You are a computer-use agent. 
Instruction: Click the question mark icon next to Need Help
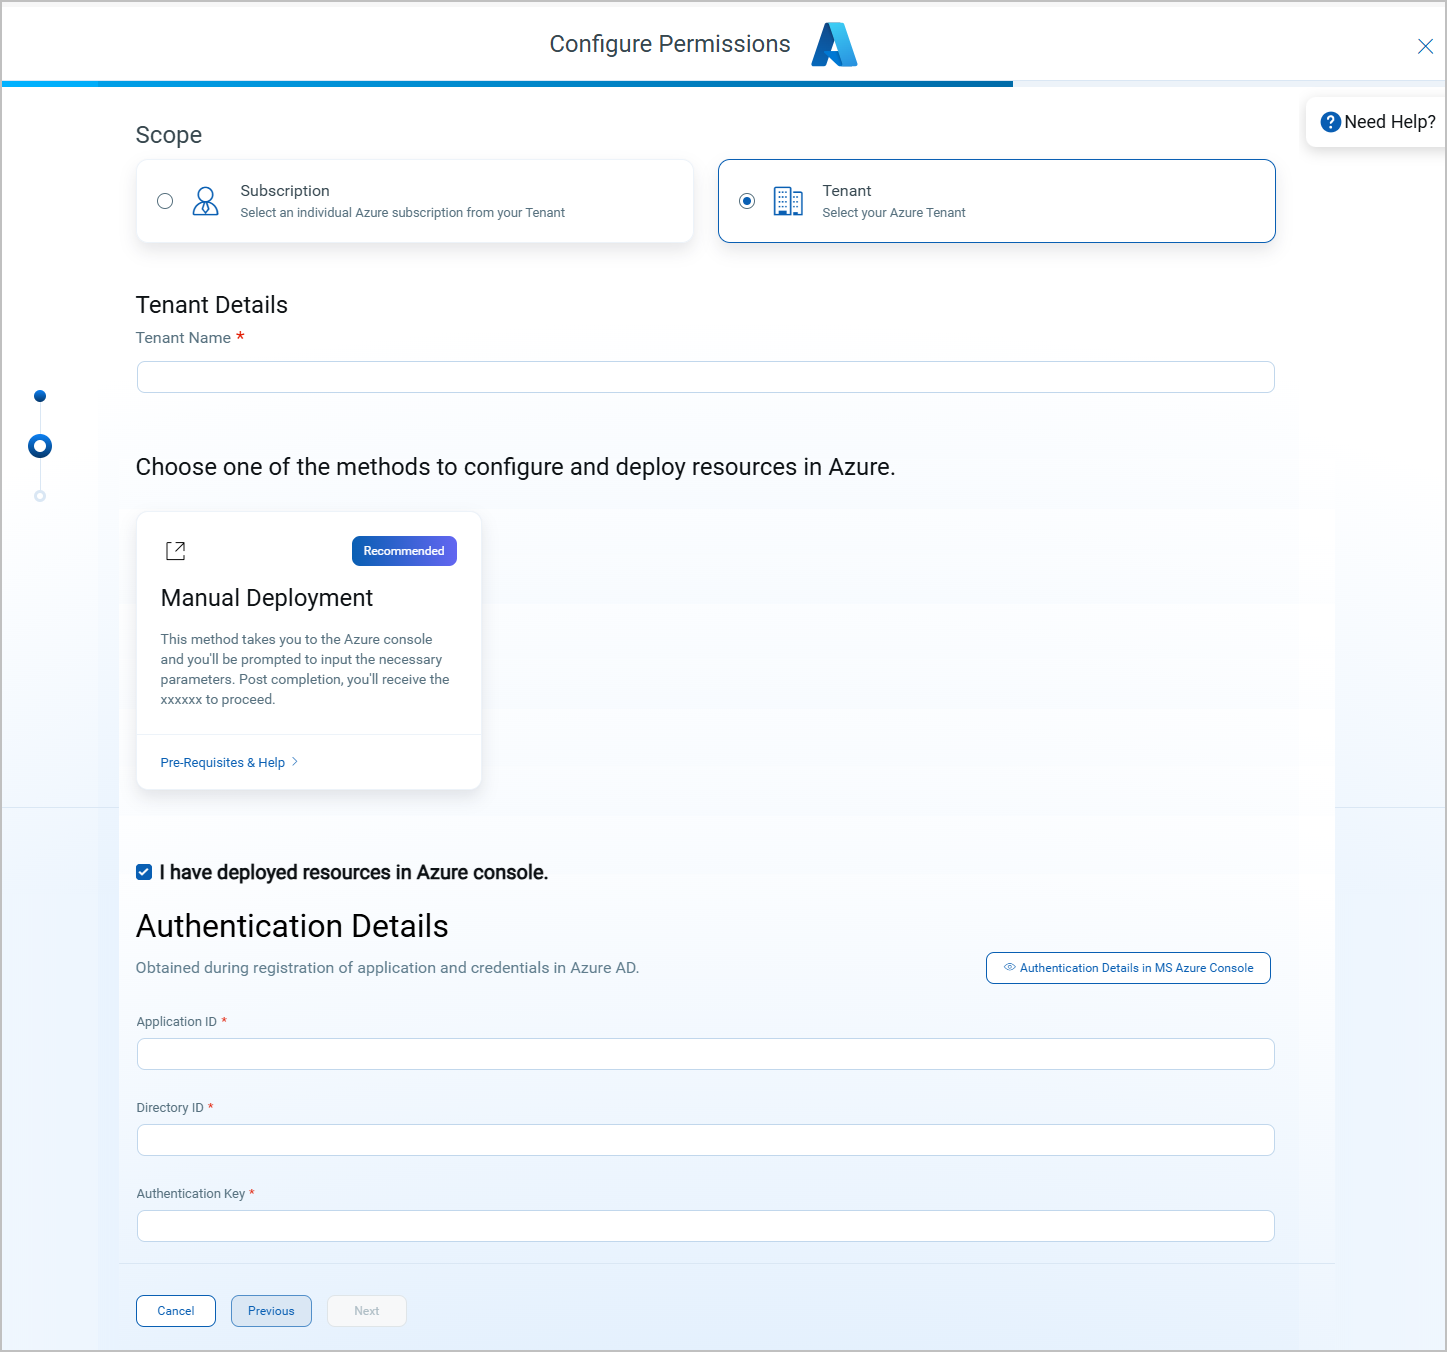coord(1330,121)
